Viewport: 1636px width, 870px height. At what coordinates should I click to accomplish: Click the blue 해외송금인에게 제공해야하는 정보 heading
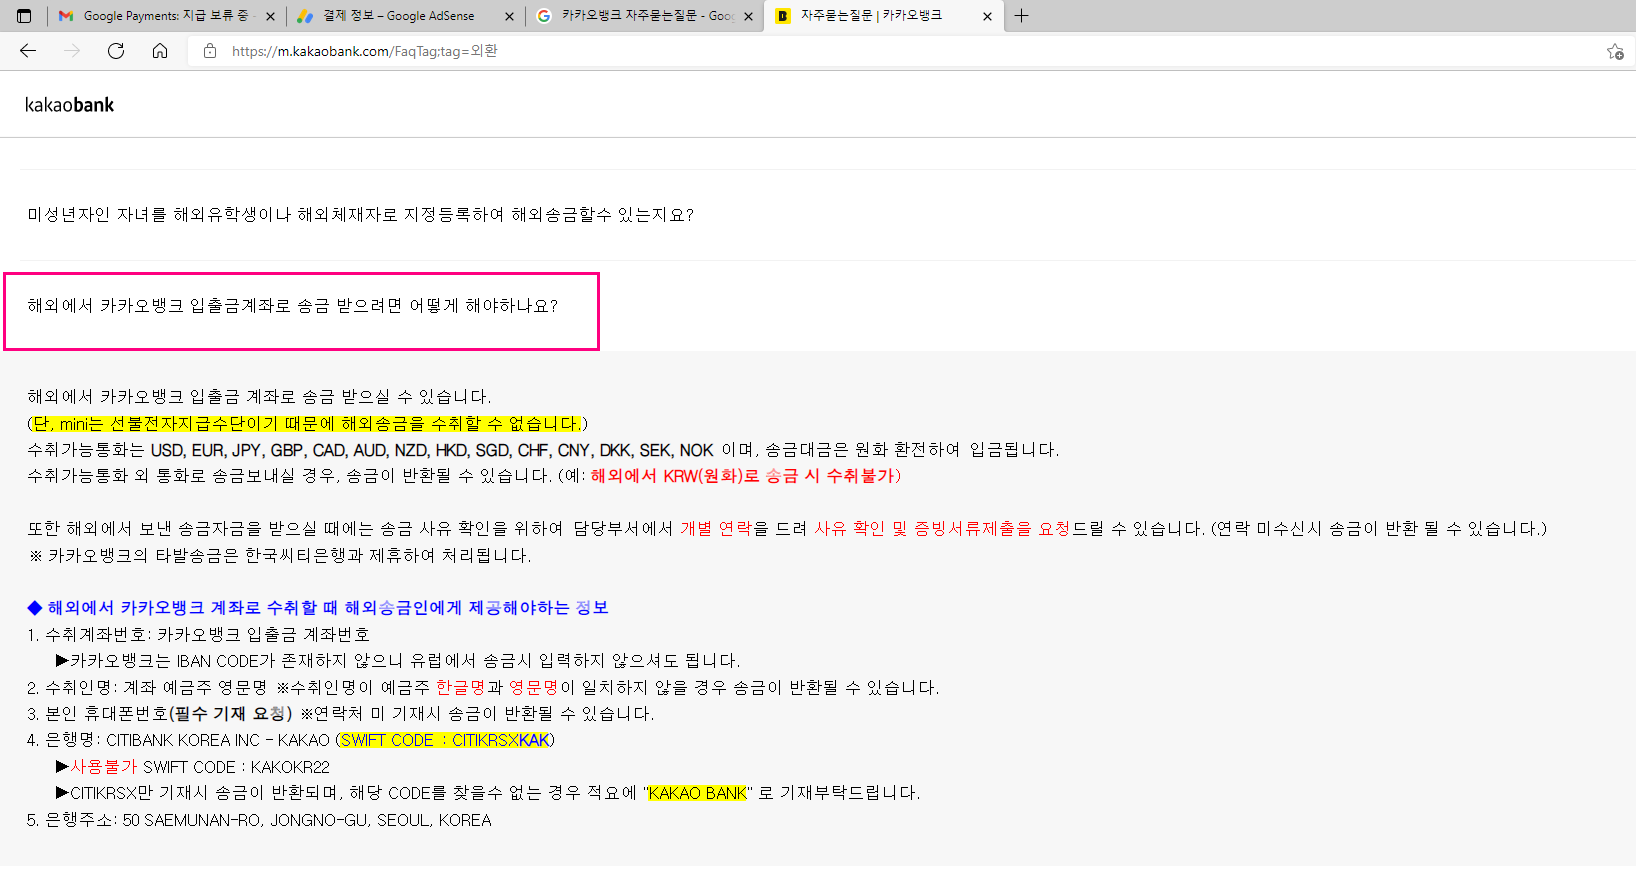[318, 607]
